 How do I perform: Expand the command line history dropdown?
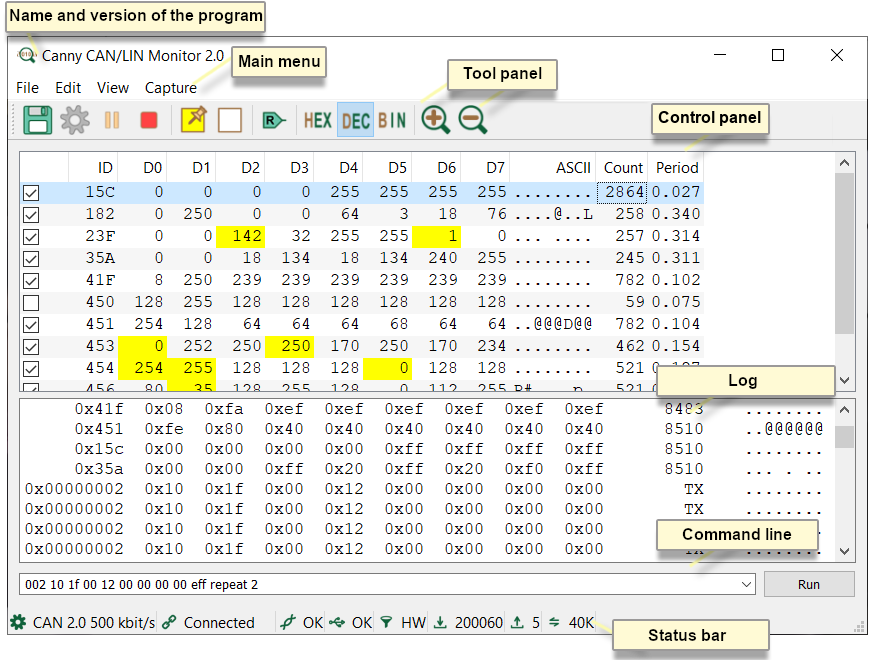[746, 584]
